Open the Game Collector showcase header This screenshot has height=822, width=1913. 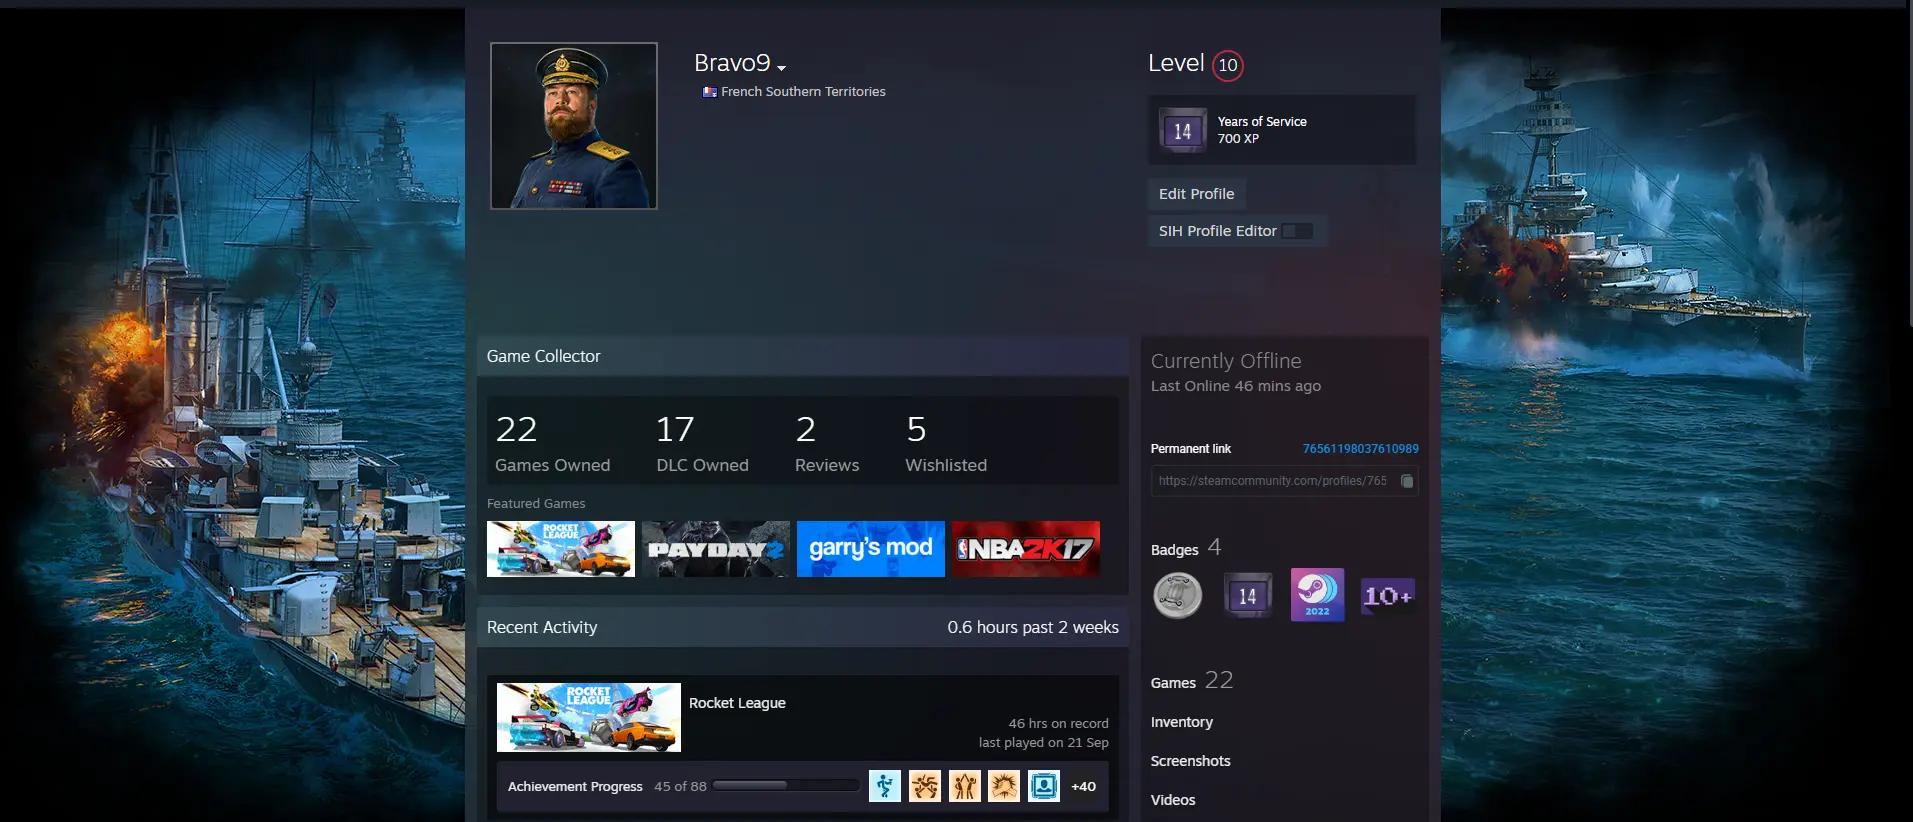(803, 356)
